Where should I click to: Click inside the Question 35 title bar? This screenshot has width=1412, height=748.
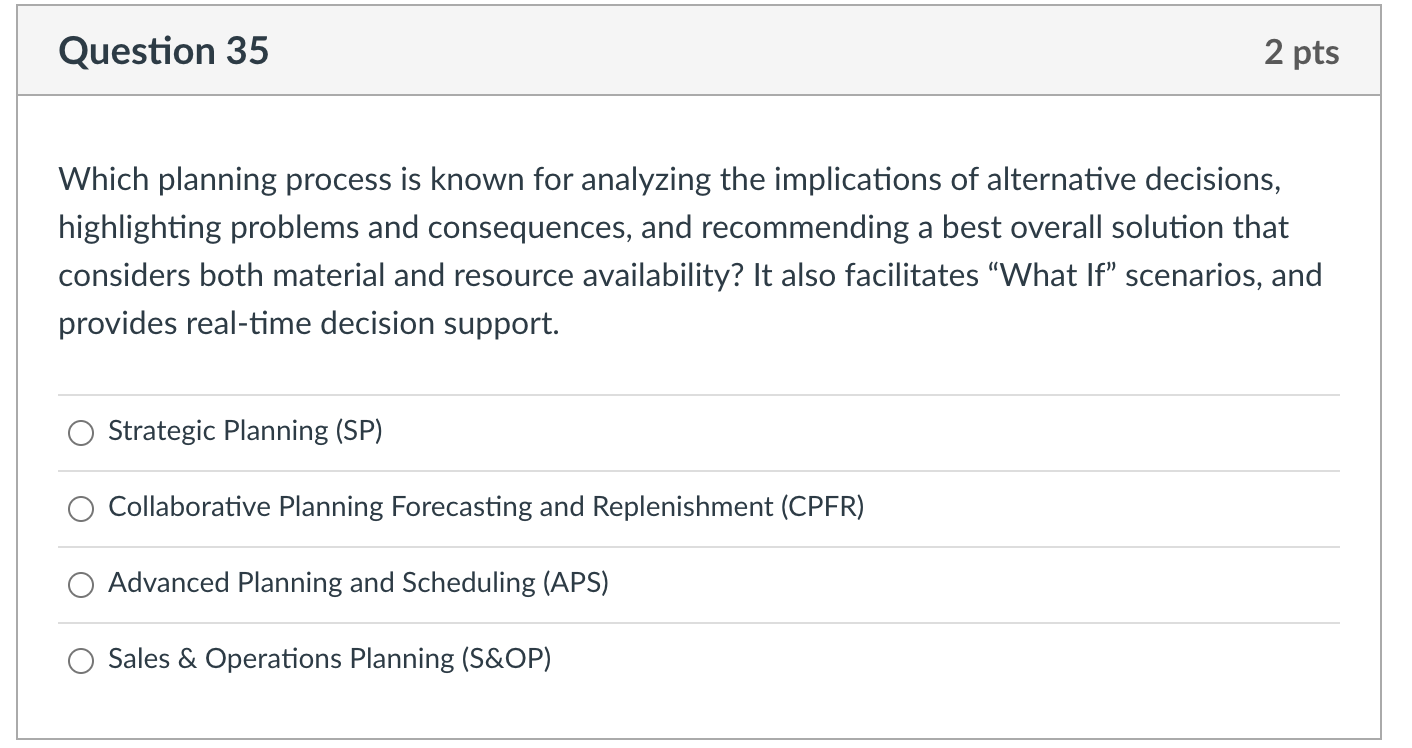pos(700,50)
